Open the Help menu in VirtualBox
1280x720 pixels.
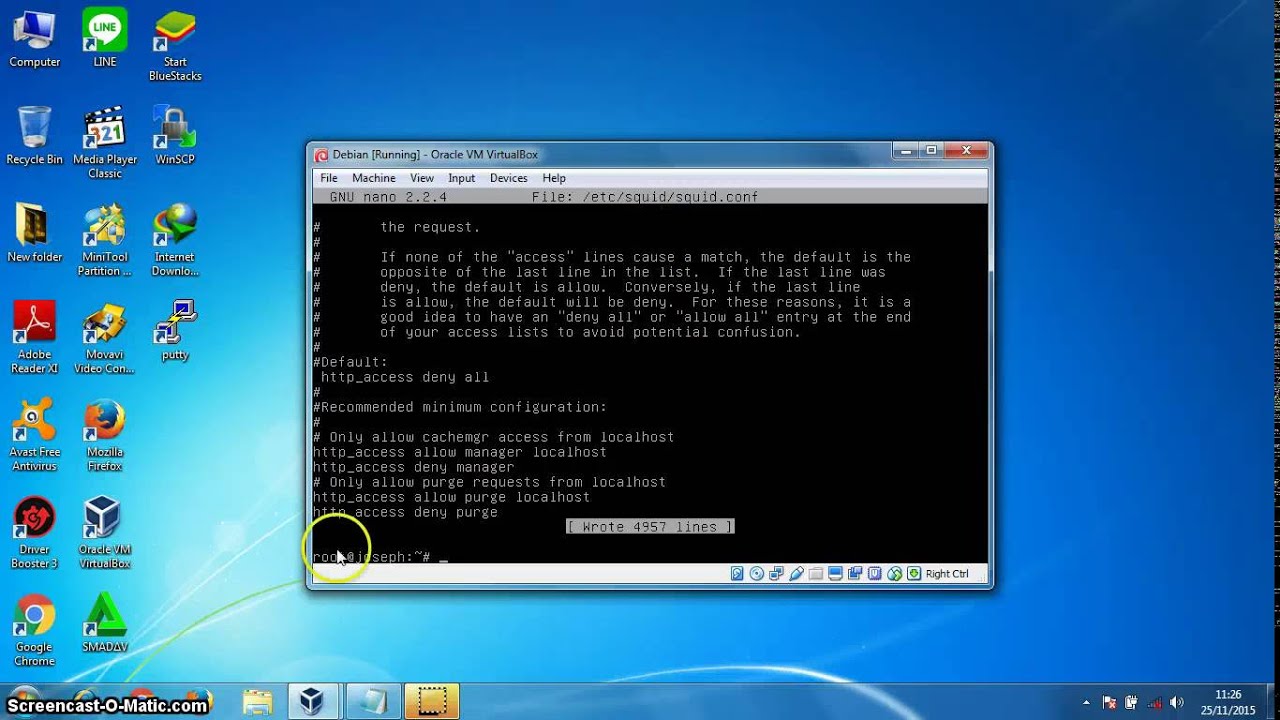tap(554, 178)
